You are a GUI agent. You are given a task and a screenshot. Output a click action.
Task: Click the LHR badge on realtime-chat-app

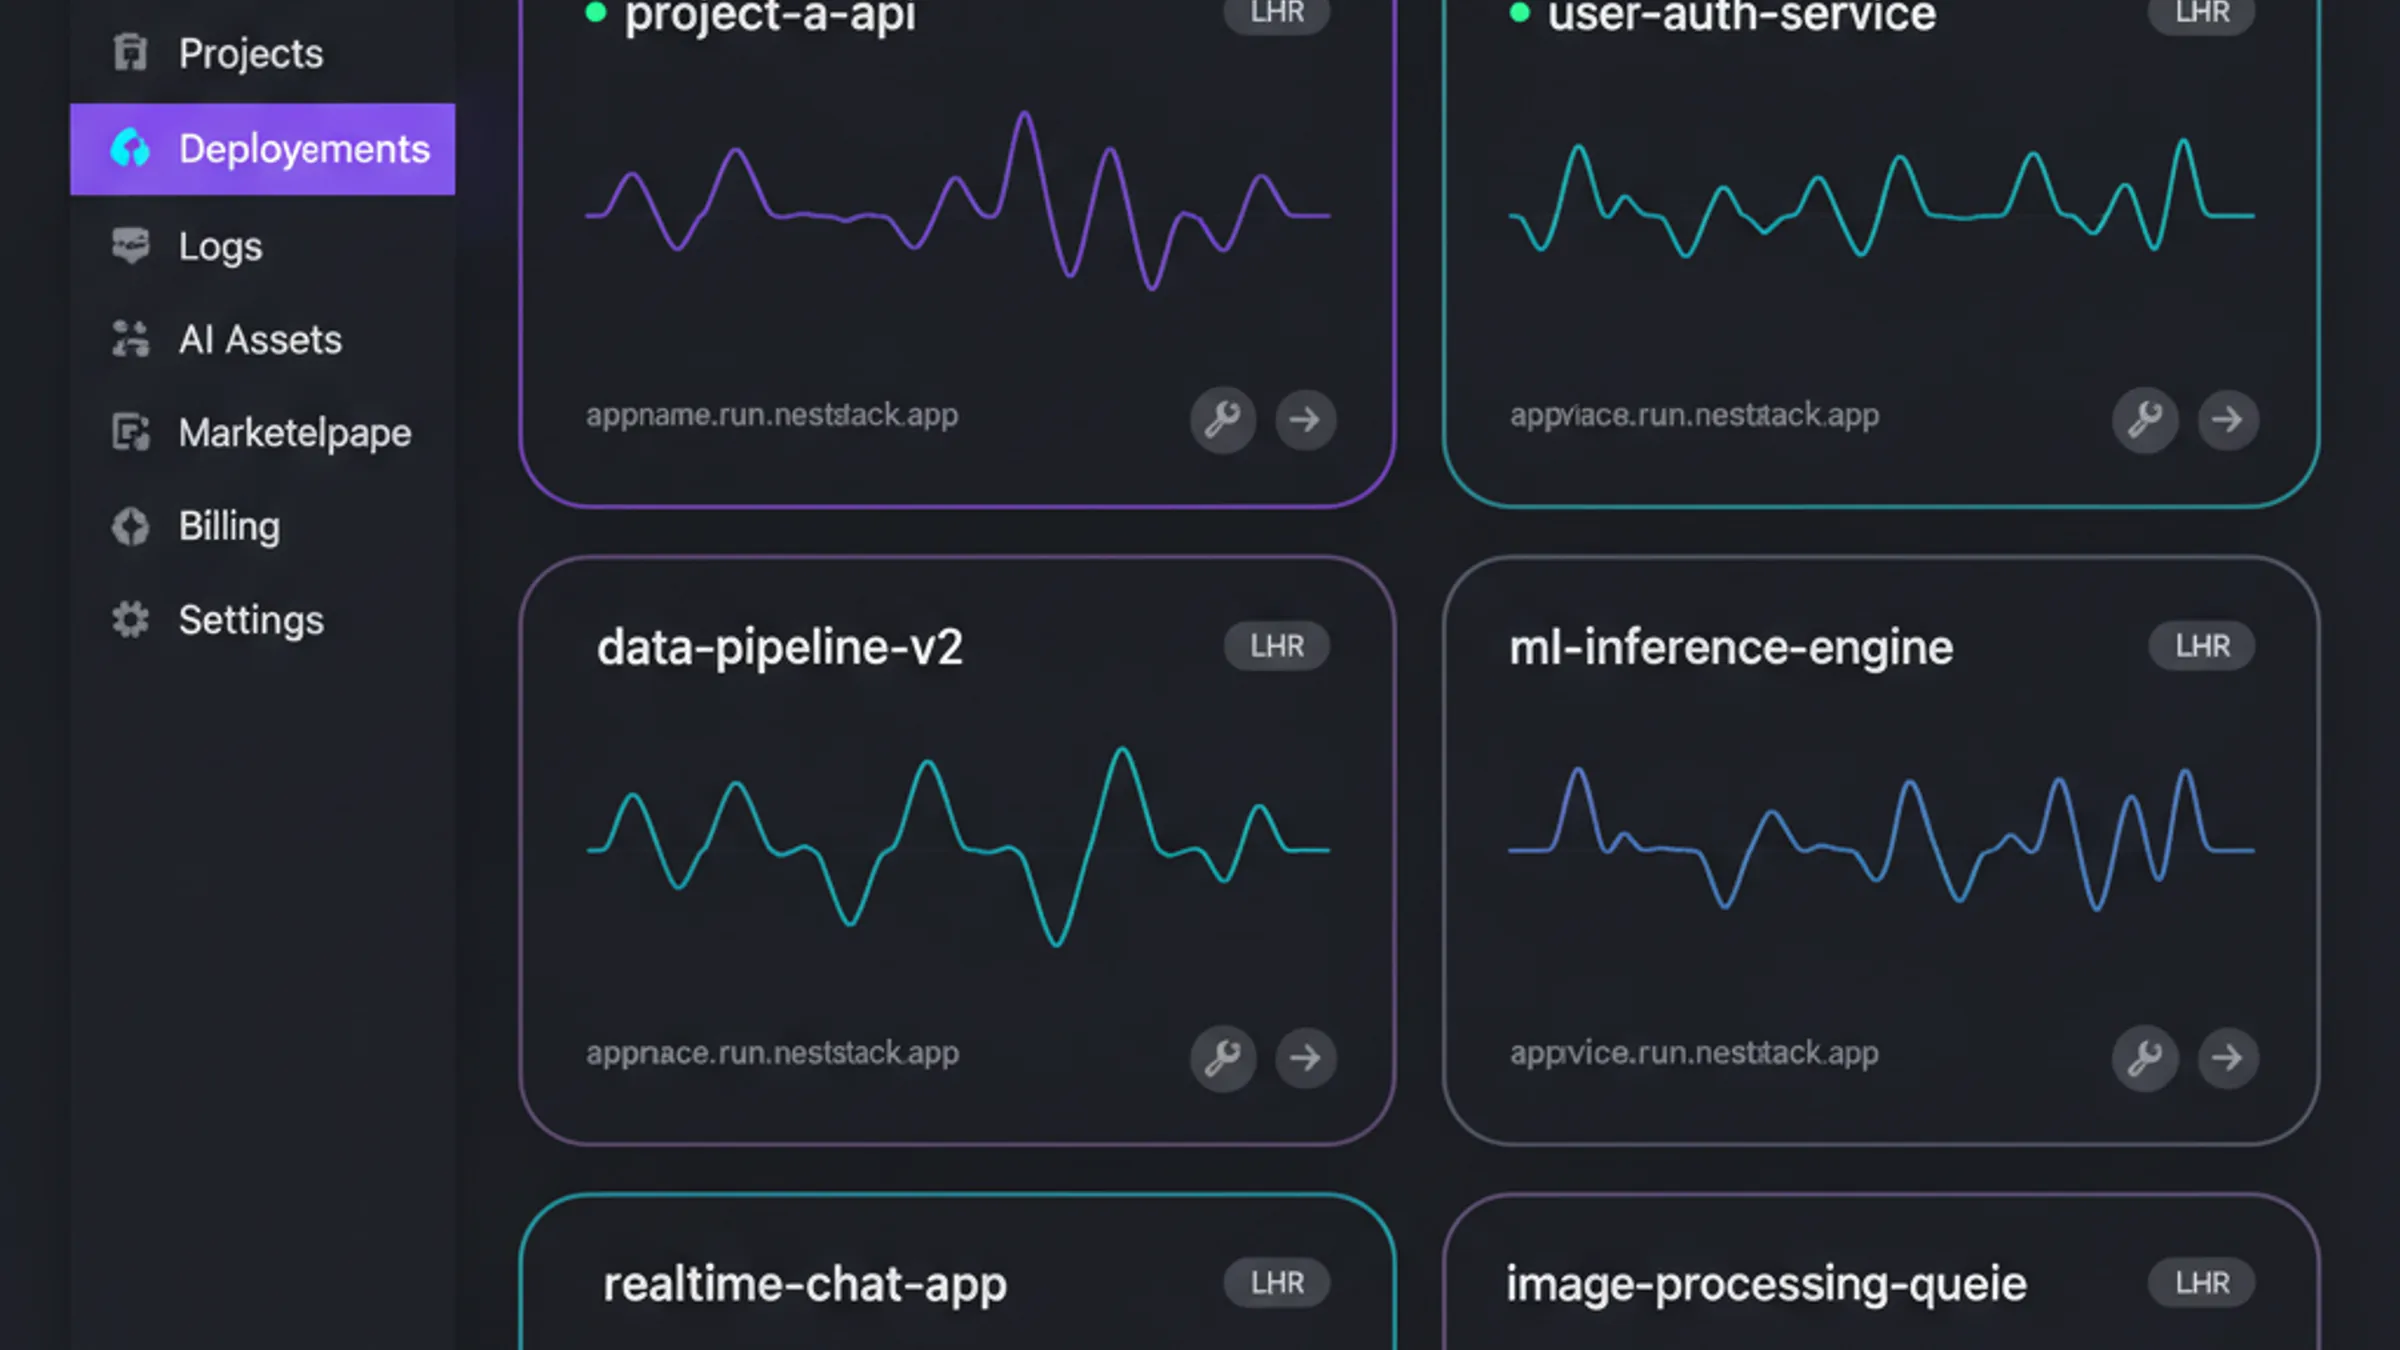pyautogui.click(x=1277, y=1283)
